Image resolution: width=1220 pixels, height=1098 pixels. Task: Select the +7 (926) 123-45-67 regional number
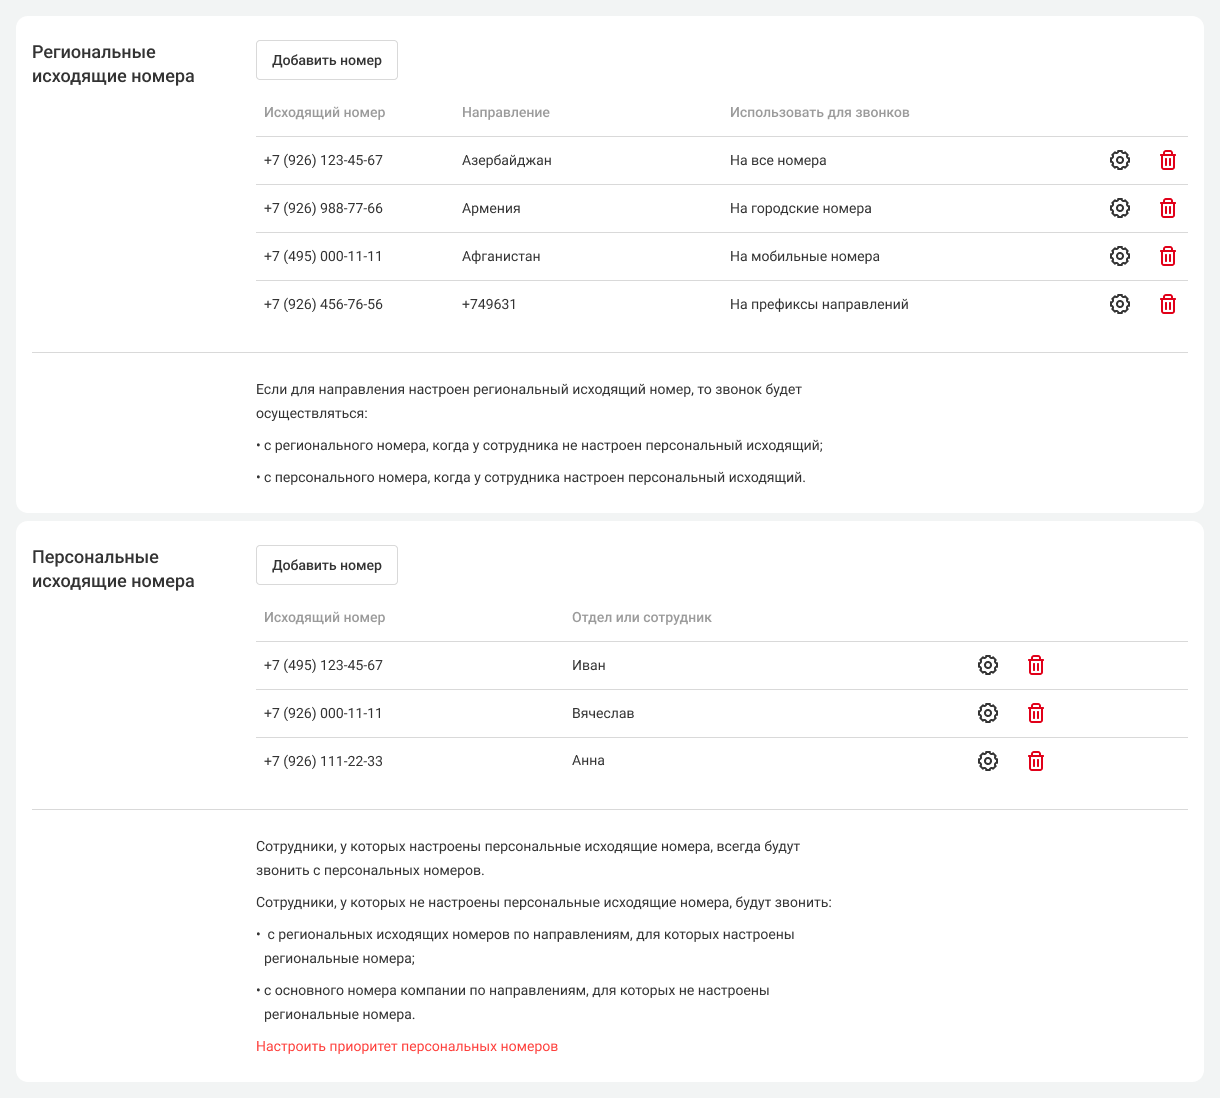(323, 160)
